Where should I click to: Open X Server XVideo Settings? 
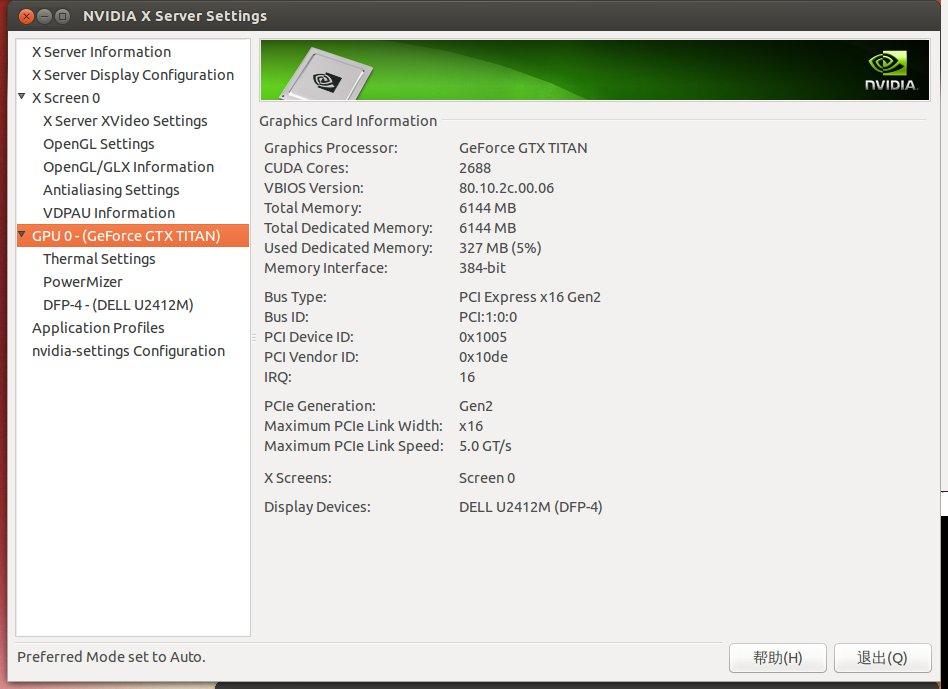[x=125, y=121]
